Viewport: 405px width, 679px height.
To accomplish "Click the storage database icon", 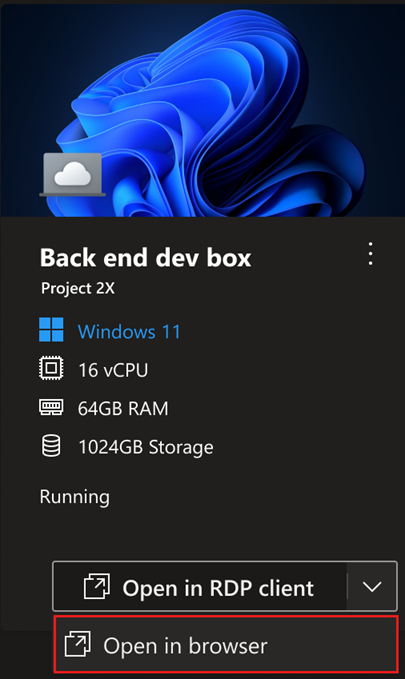I will 51,446.
